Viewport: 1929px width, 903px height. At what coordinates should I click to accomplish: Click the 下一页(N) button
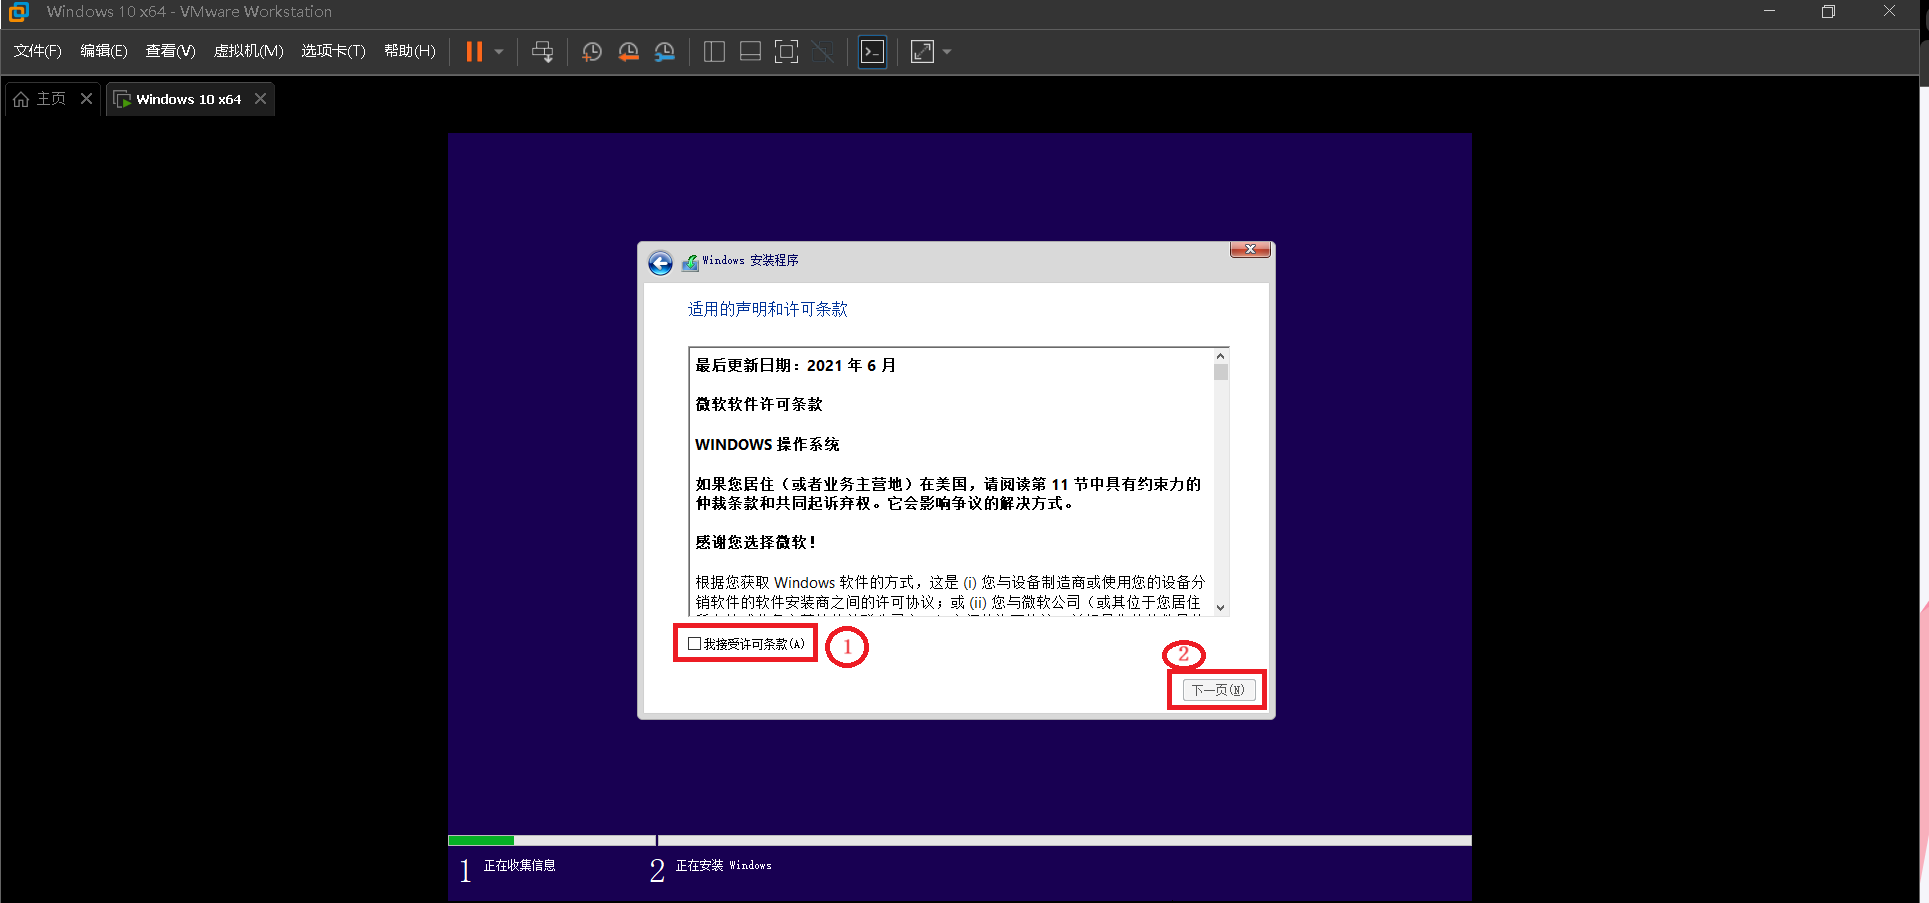1218,690
